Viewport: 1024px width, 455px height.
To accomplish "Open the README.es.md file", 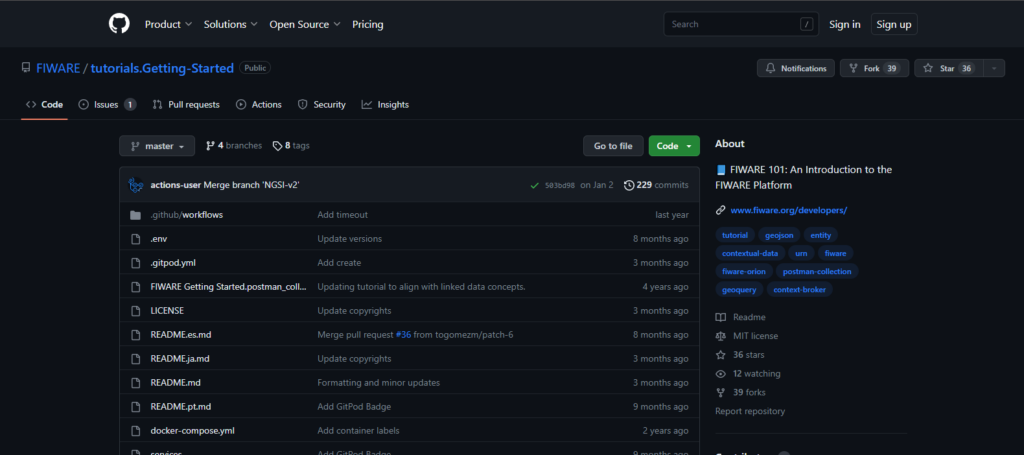I will pos(181,334).
